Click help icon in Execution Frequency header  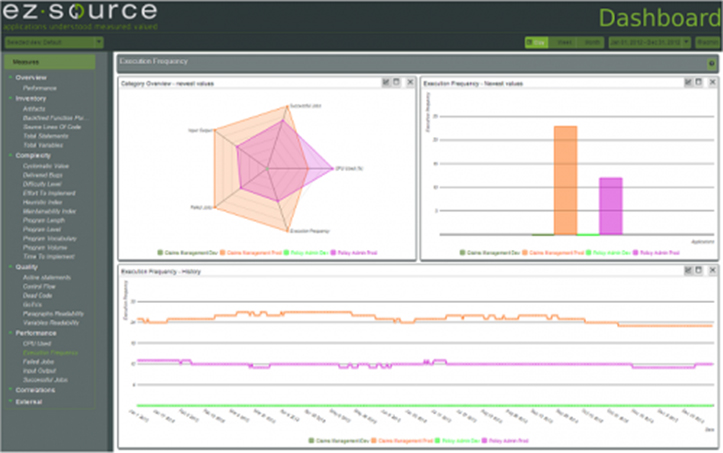click(x=711, y=64)
